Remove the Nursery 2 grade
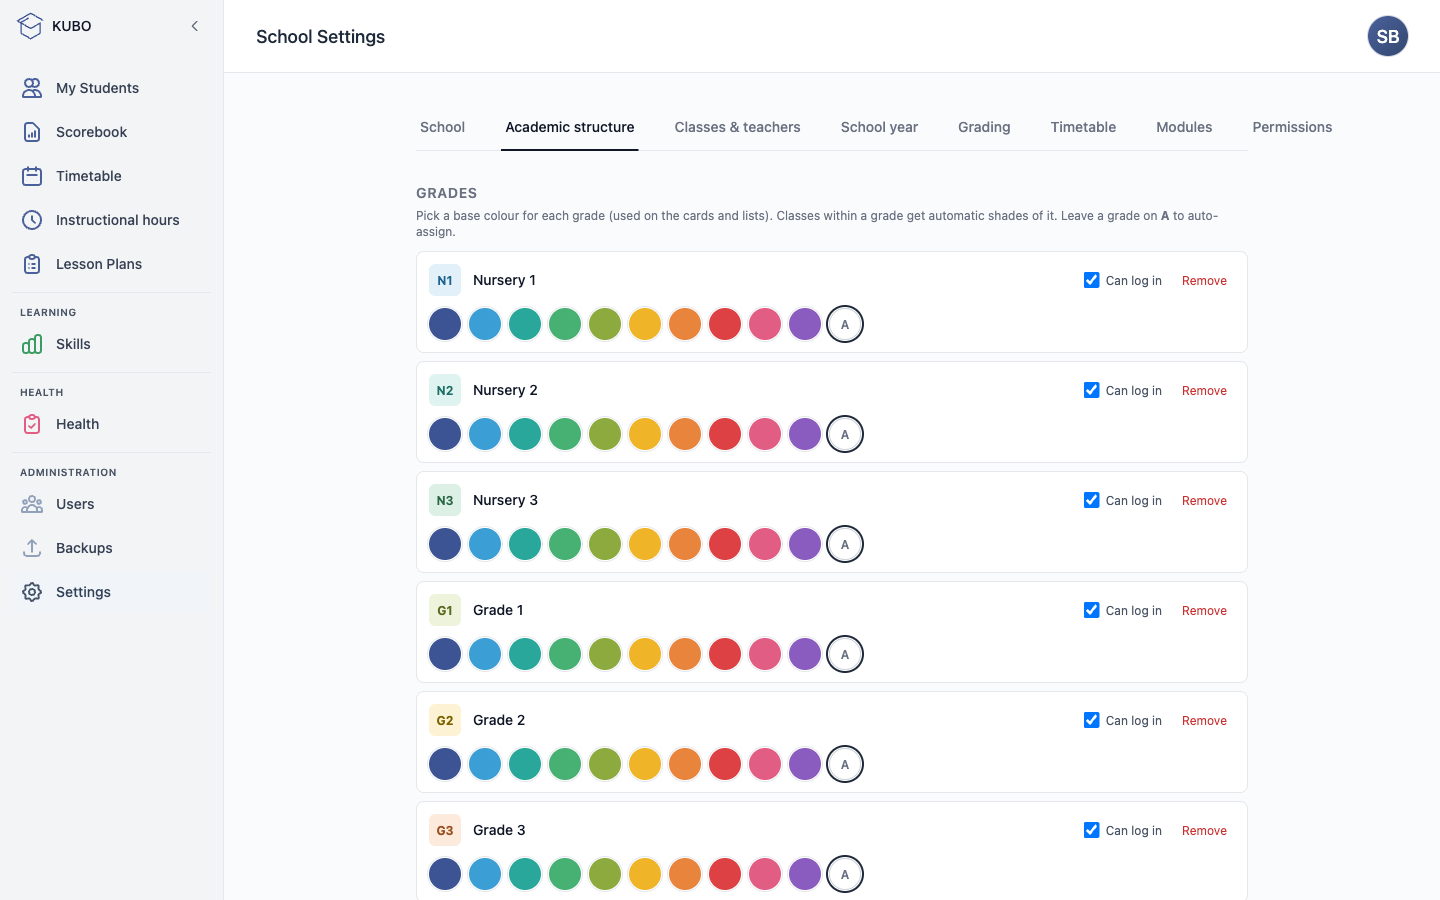 [1204, 391]
